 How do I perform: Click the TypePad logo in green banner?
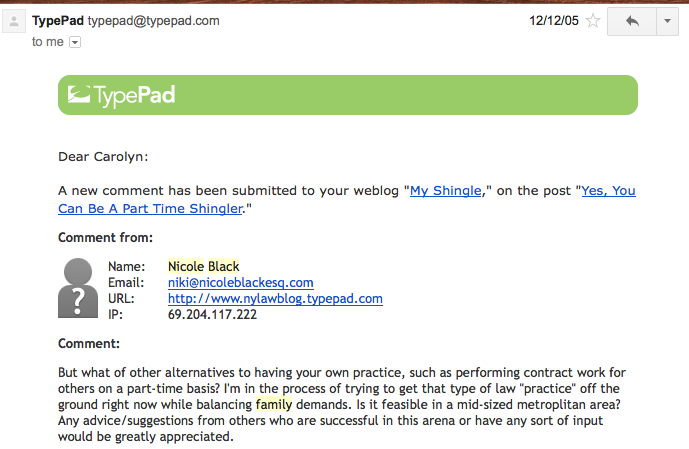120,95
